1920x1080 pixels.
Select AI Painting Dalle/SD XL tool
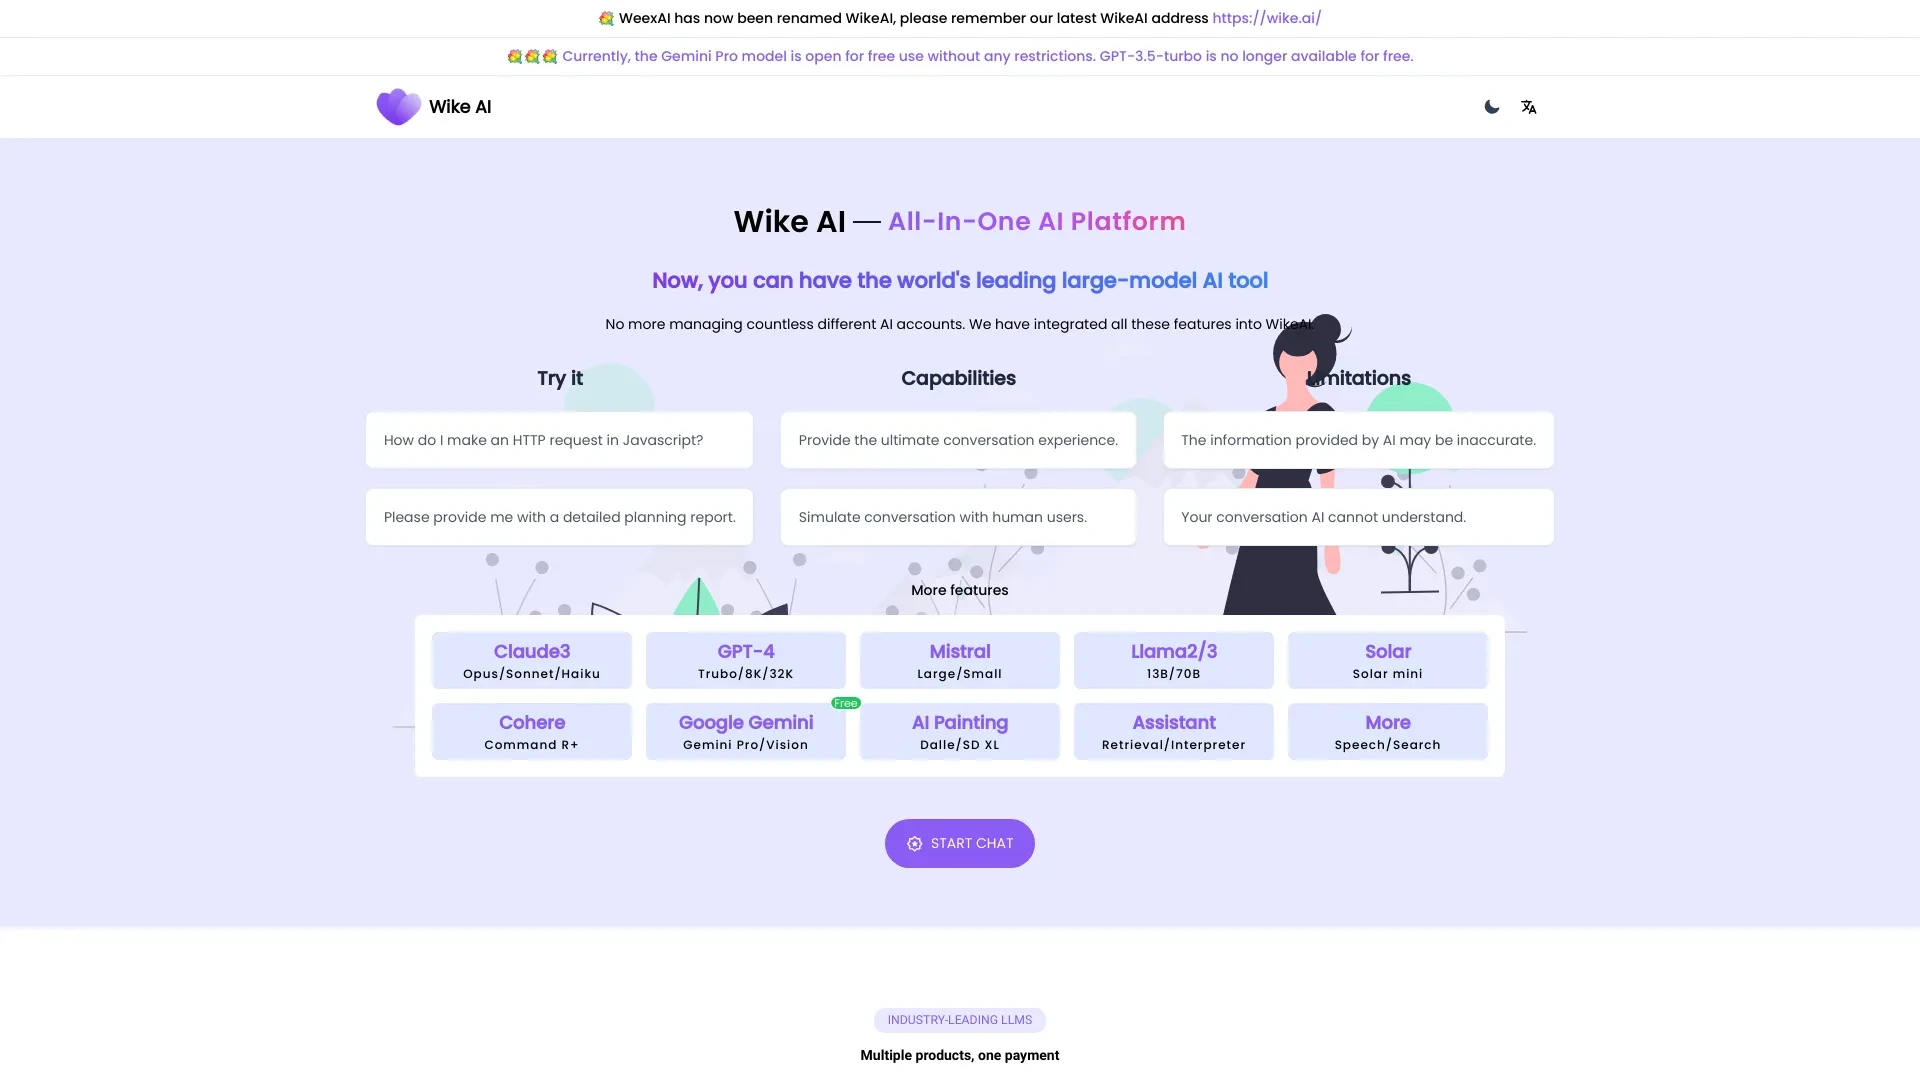959,731
